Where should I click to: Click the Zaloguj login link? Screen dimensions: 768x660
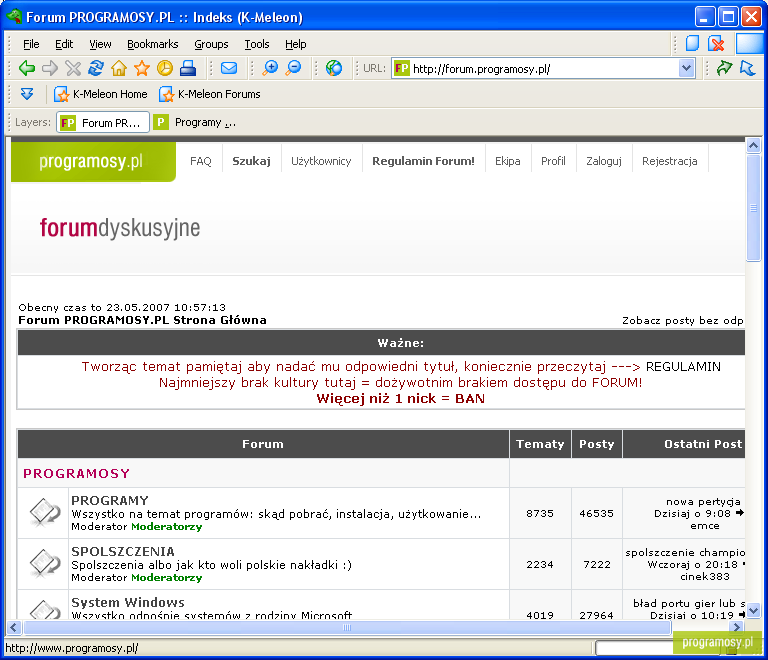603,161
